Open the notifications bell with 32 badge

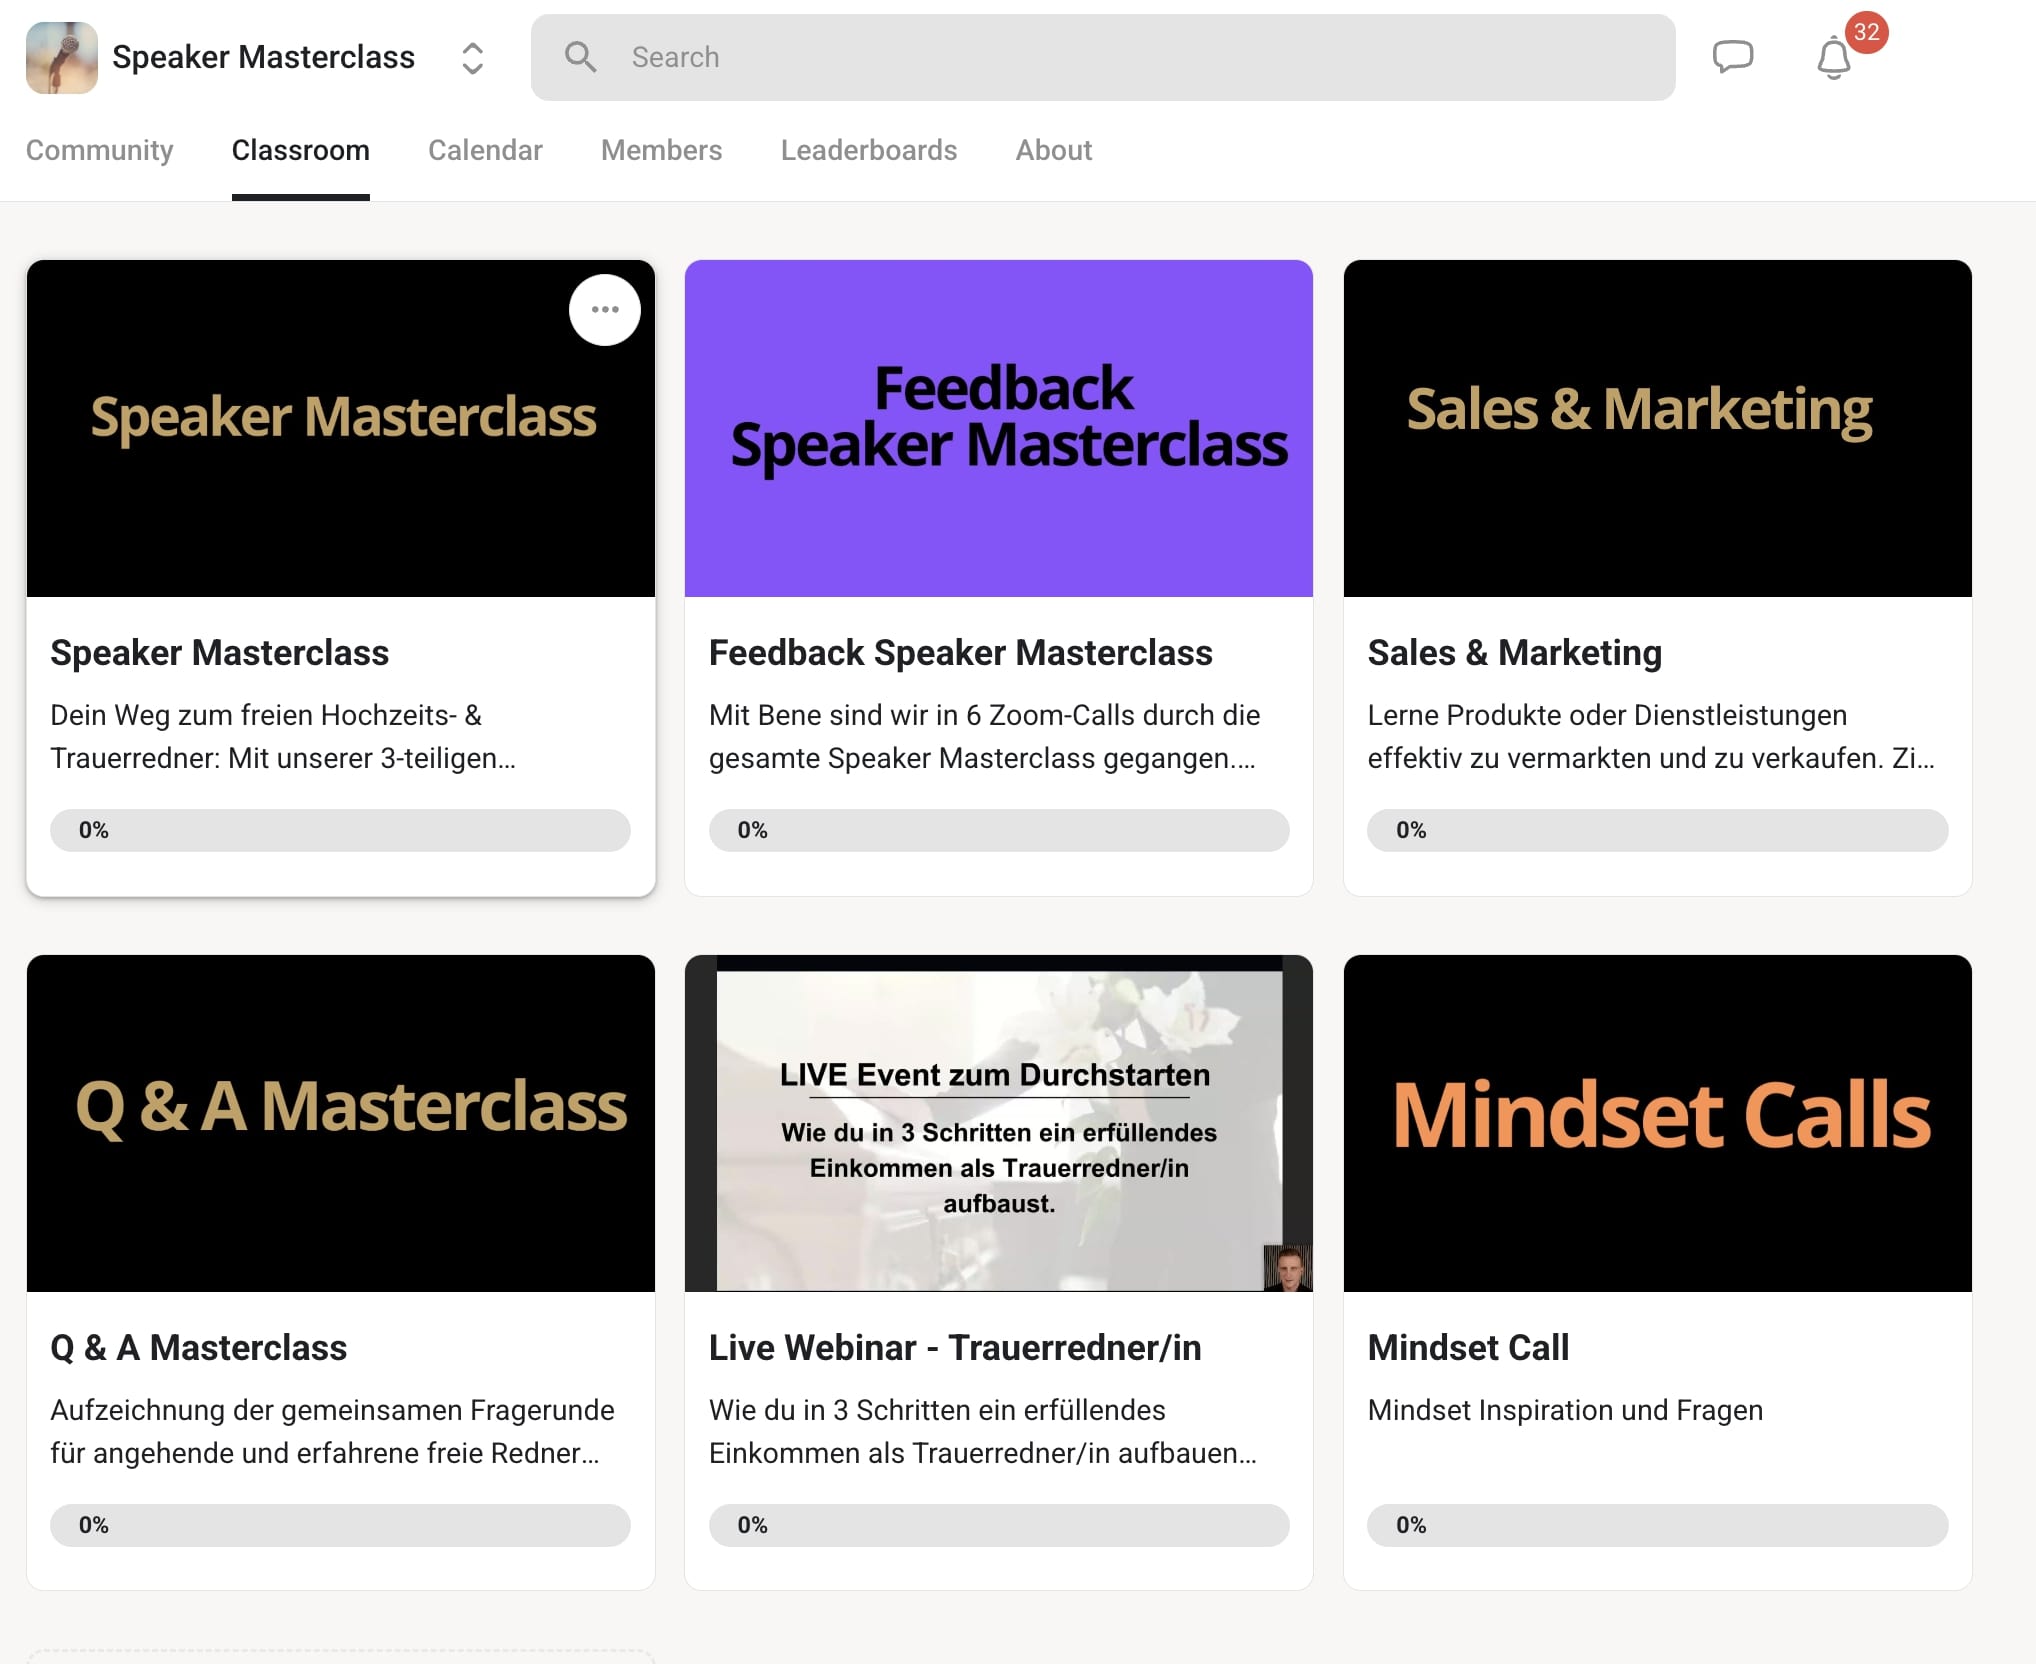(x=1833, y=58)
